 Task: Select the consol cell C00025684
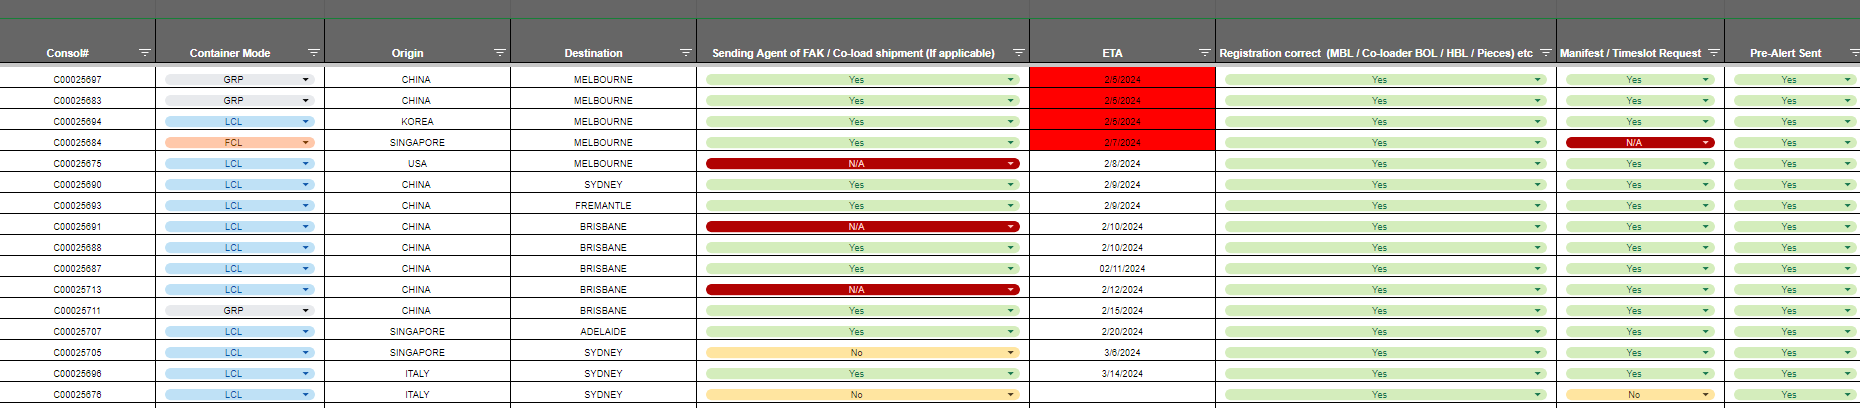tap(78, 142)
